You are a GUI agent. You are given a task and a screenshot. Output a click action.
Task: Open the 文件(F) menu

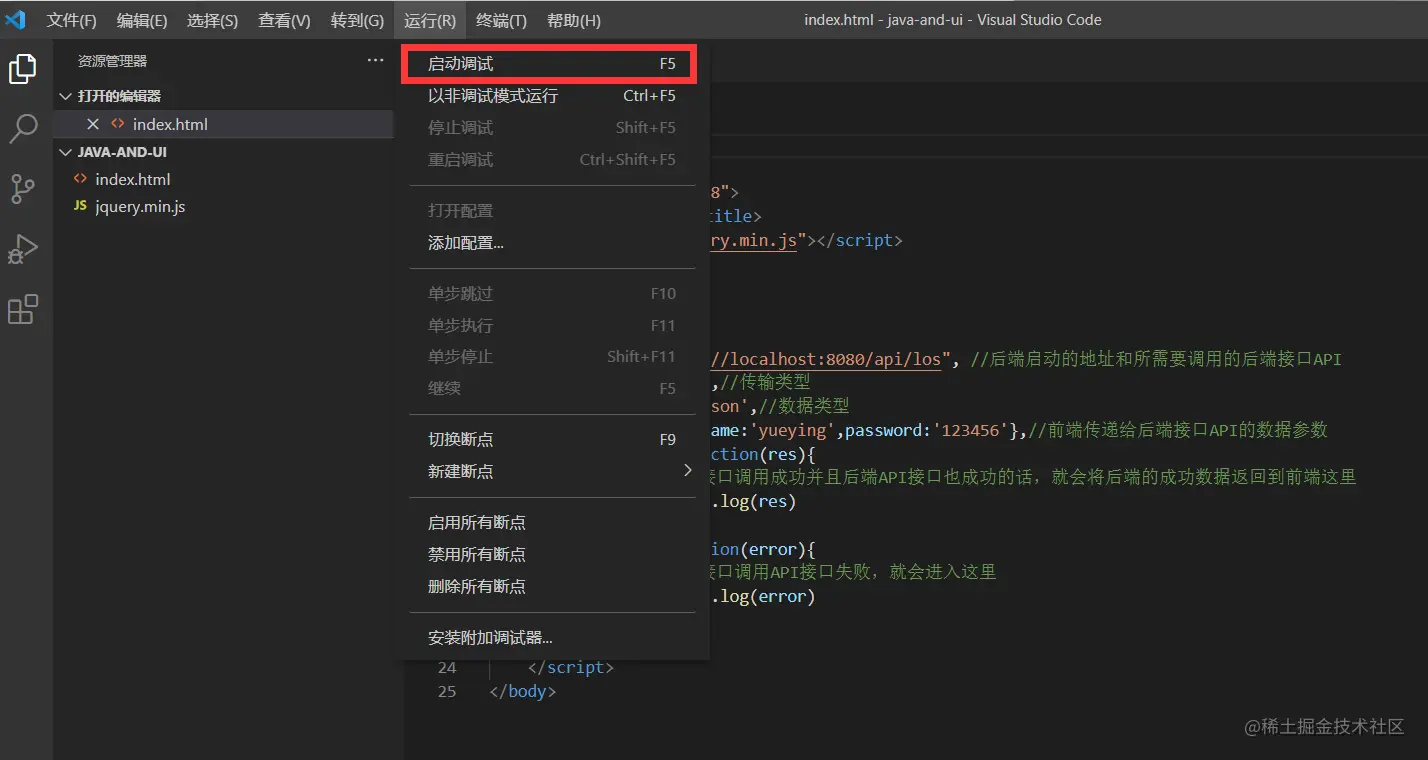tap(72, 20)
